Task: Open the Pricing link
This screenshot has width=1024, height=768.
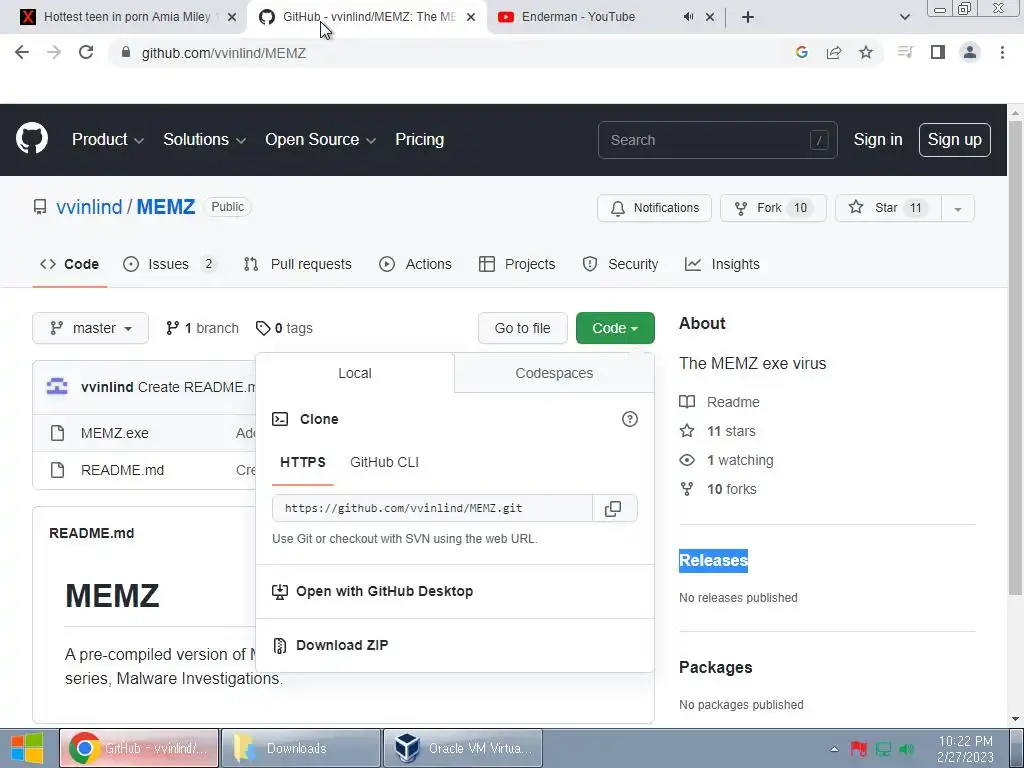Action: 419,139
